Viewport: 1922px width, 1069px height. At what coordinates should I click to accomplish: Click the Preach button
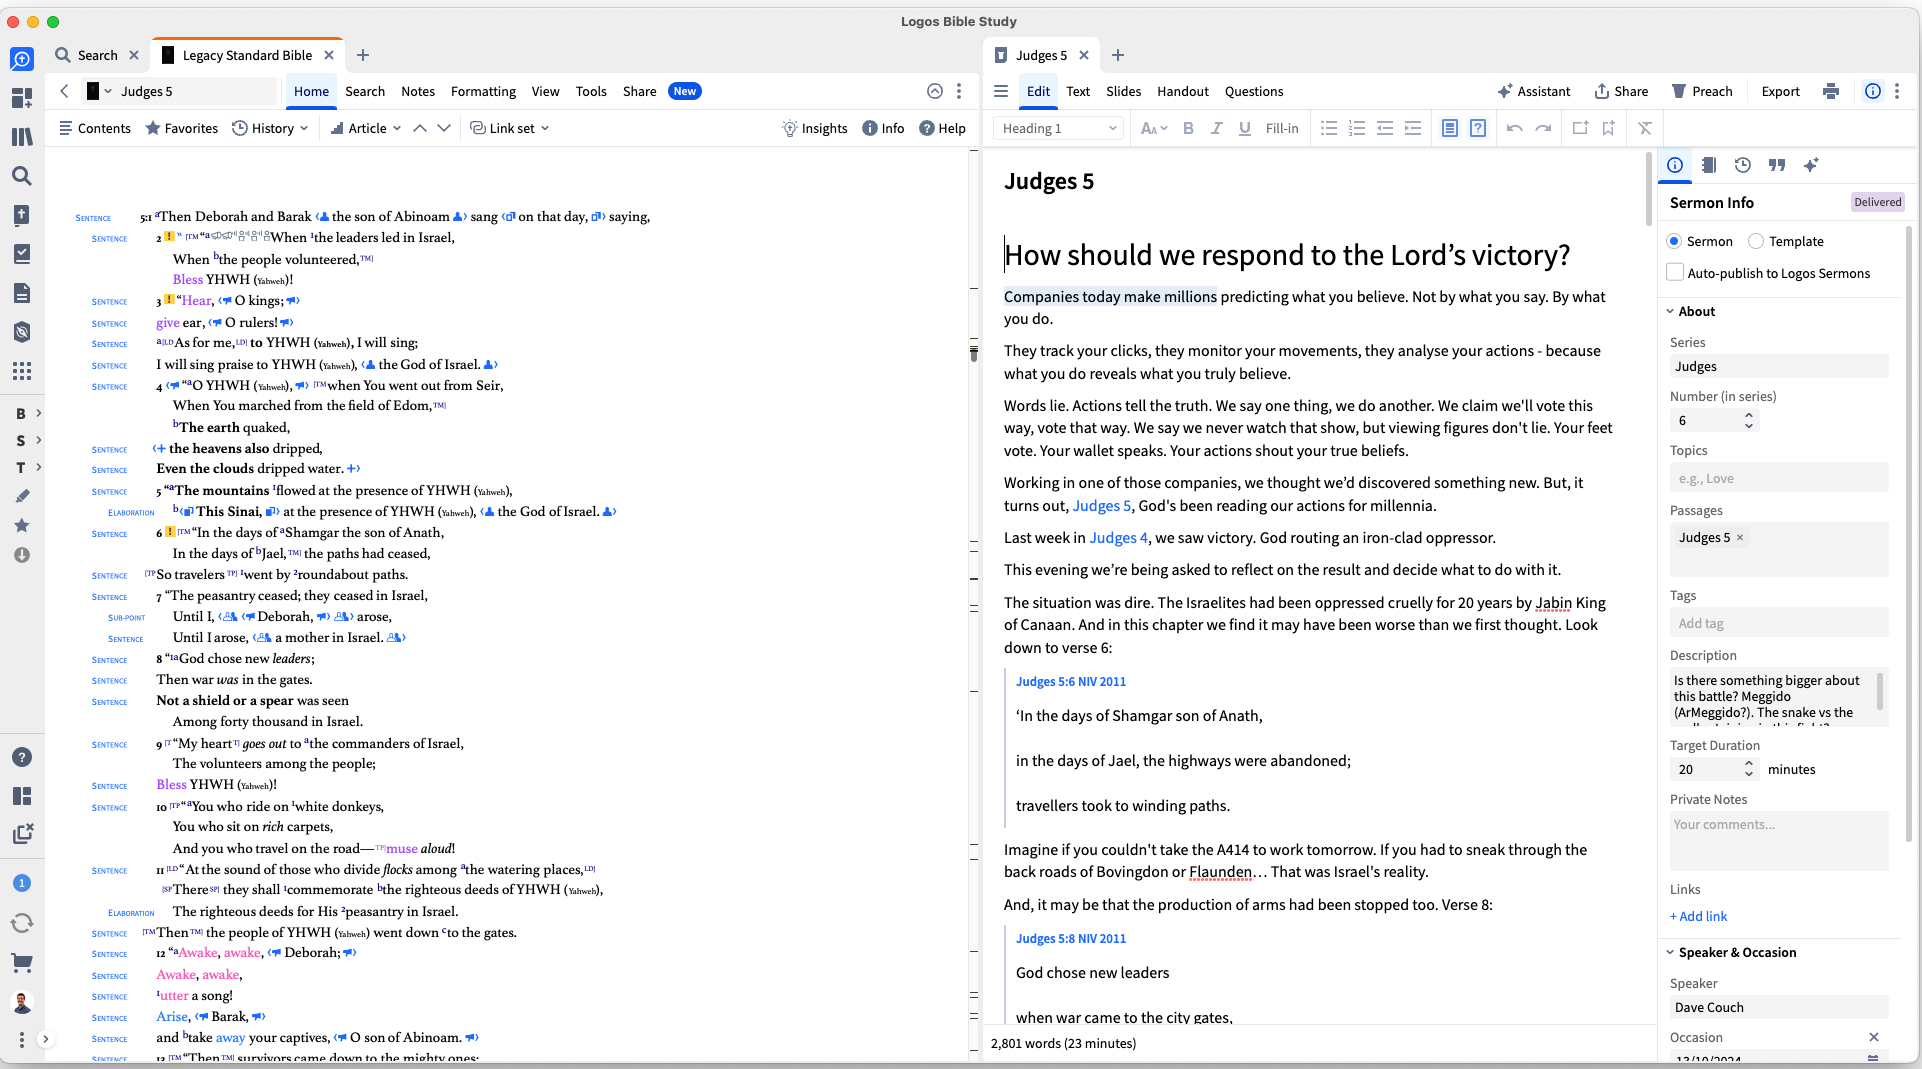click(1702, 91)
